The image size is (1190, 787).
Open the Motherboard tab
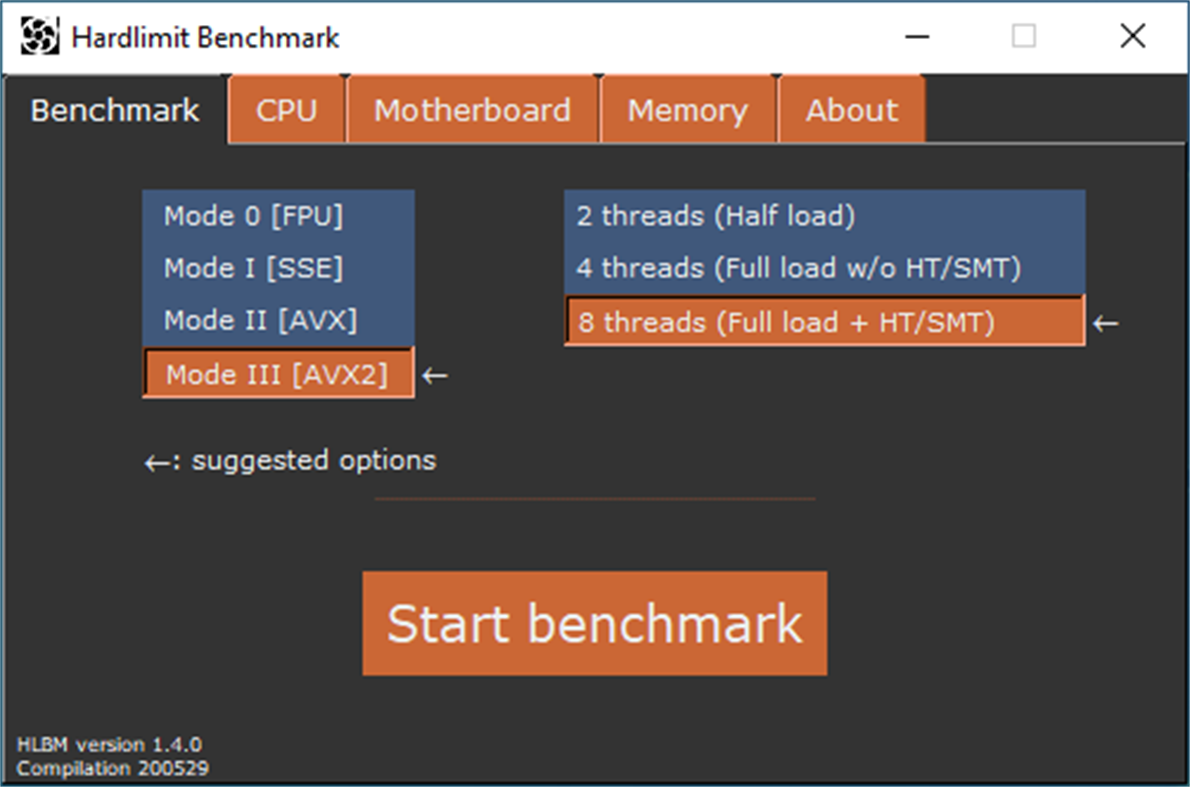[x=472, y=110]
